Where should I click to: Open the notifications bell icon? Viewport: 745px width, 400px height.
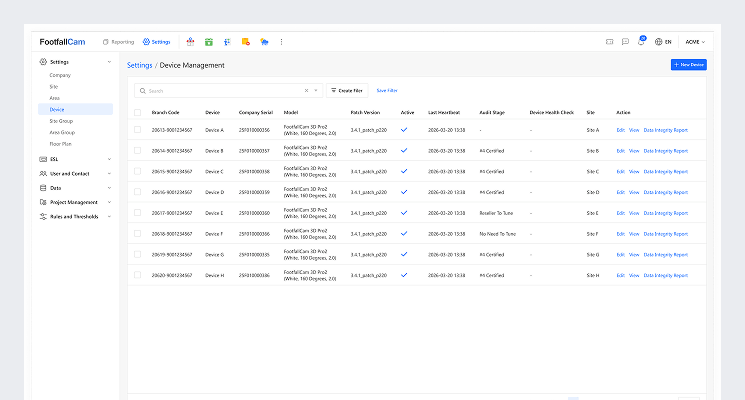[641, 42]
